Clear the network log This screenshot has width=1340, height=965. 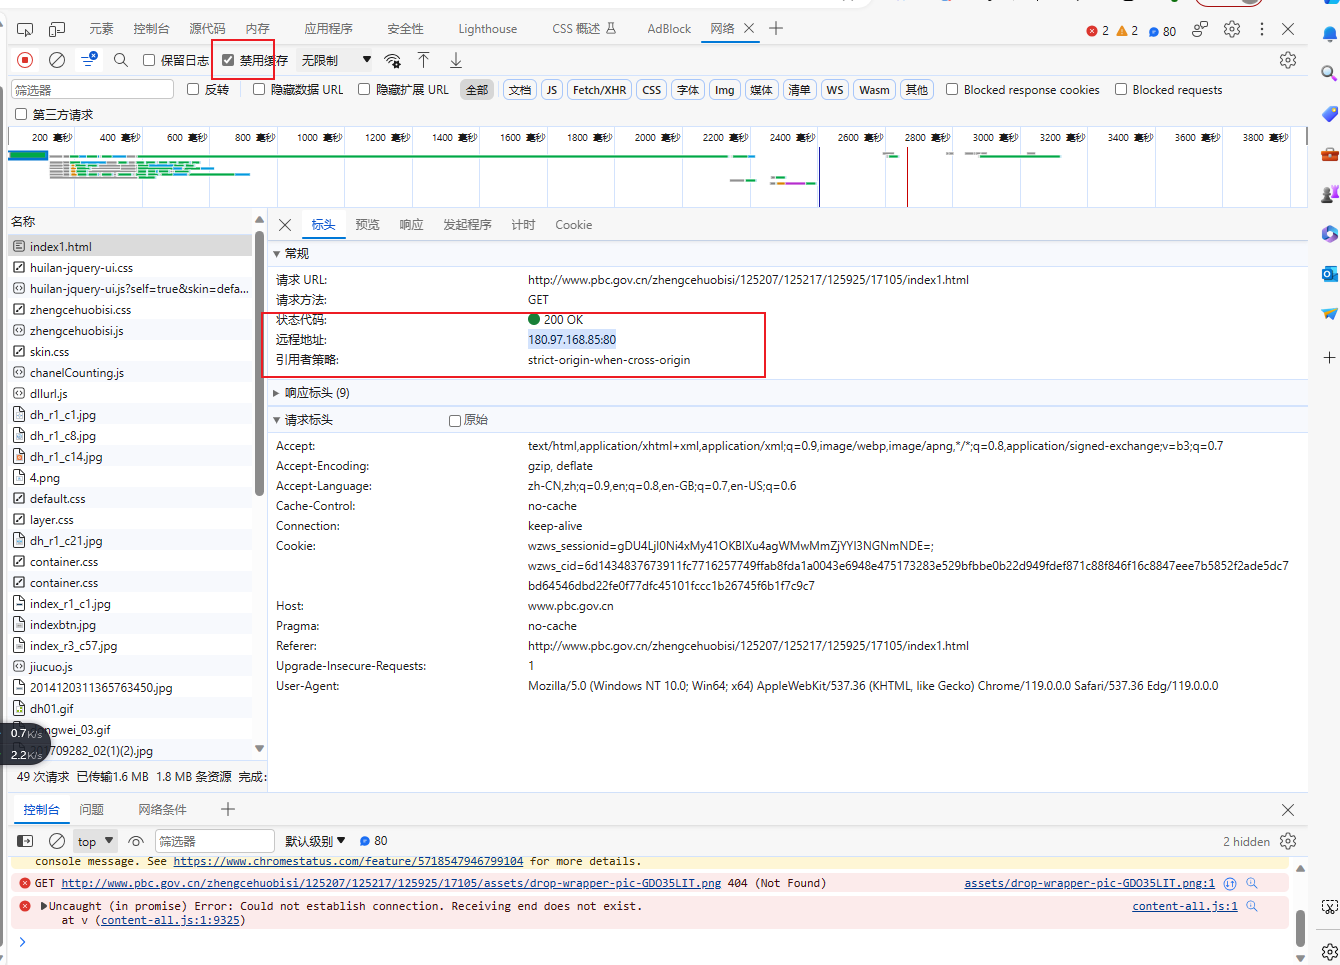(x=57, y=60)
